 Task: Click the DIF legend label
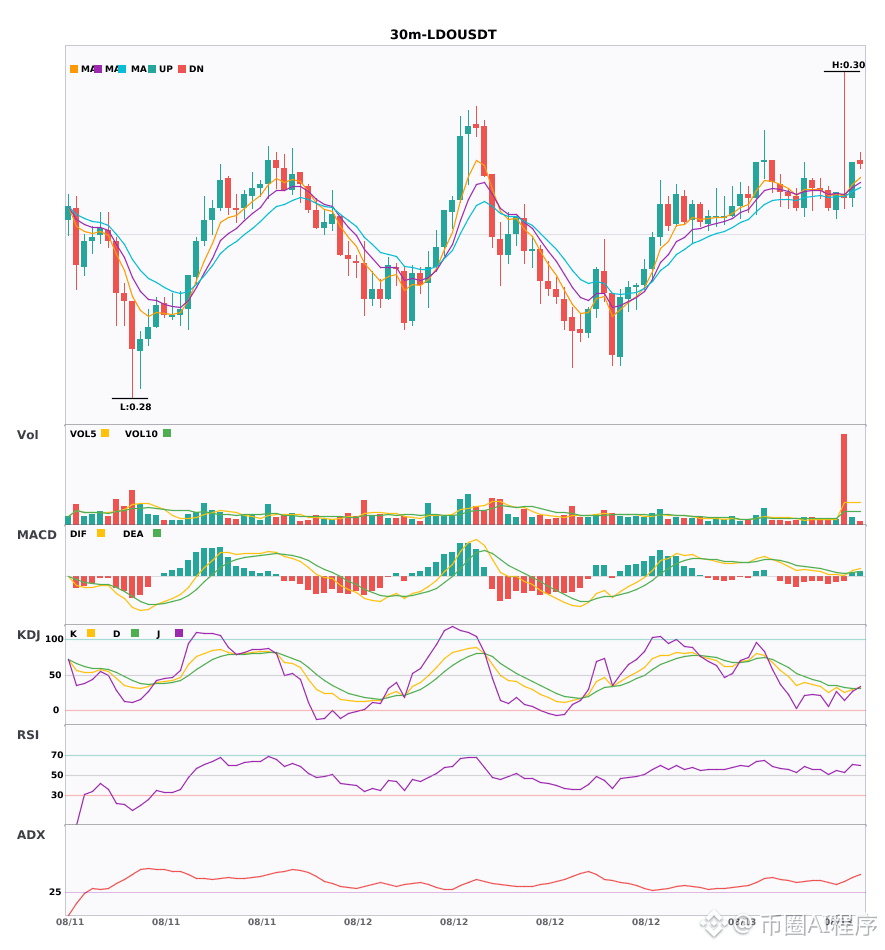(x=78, y=534)
